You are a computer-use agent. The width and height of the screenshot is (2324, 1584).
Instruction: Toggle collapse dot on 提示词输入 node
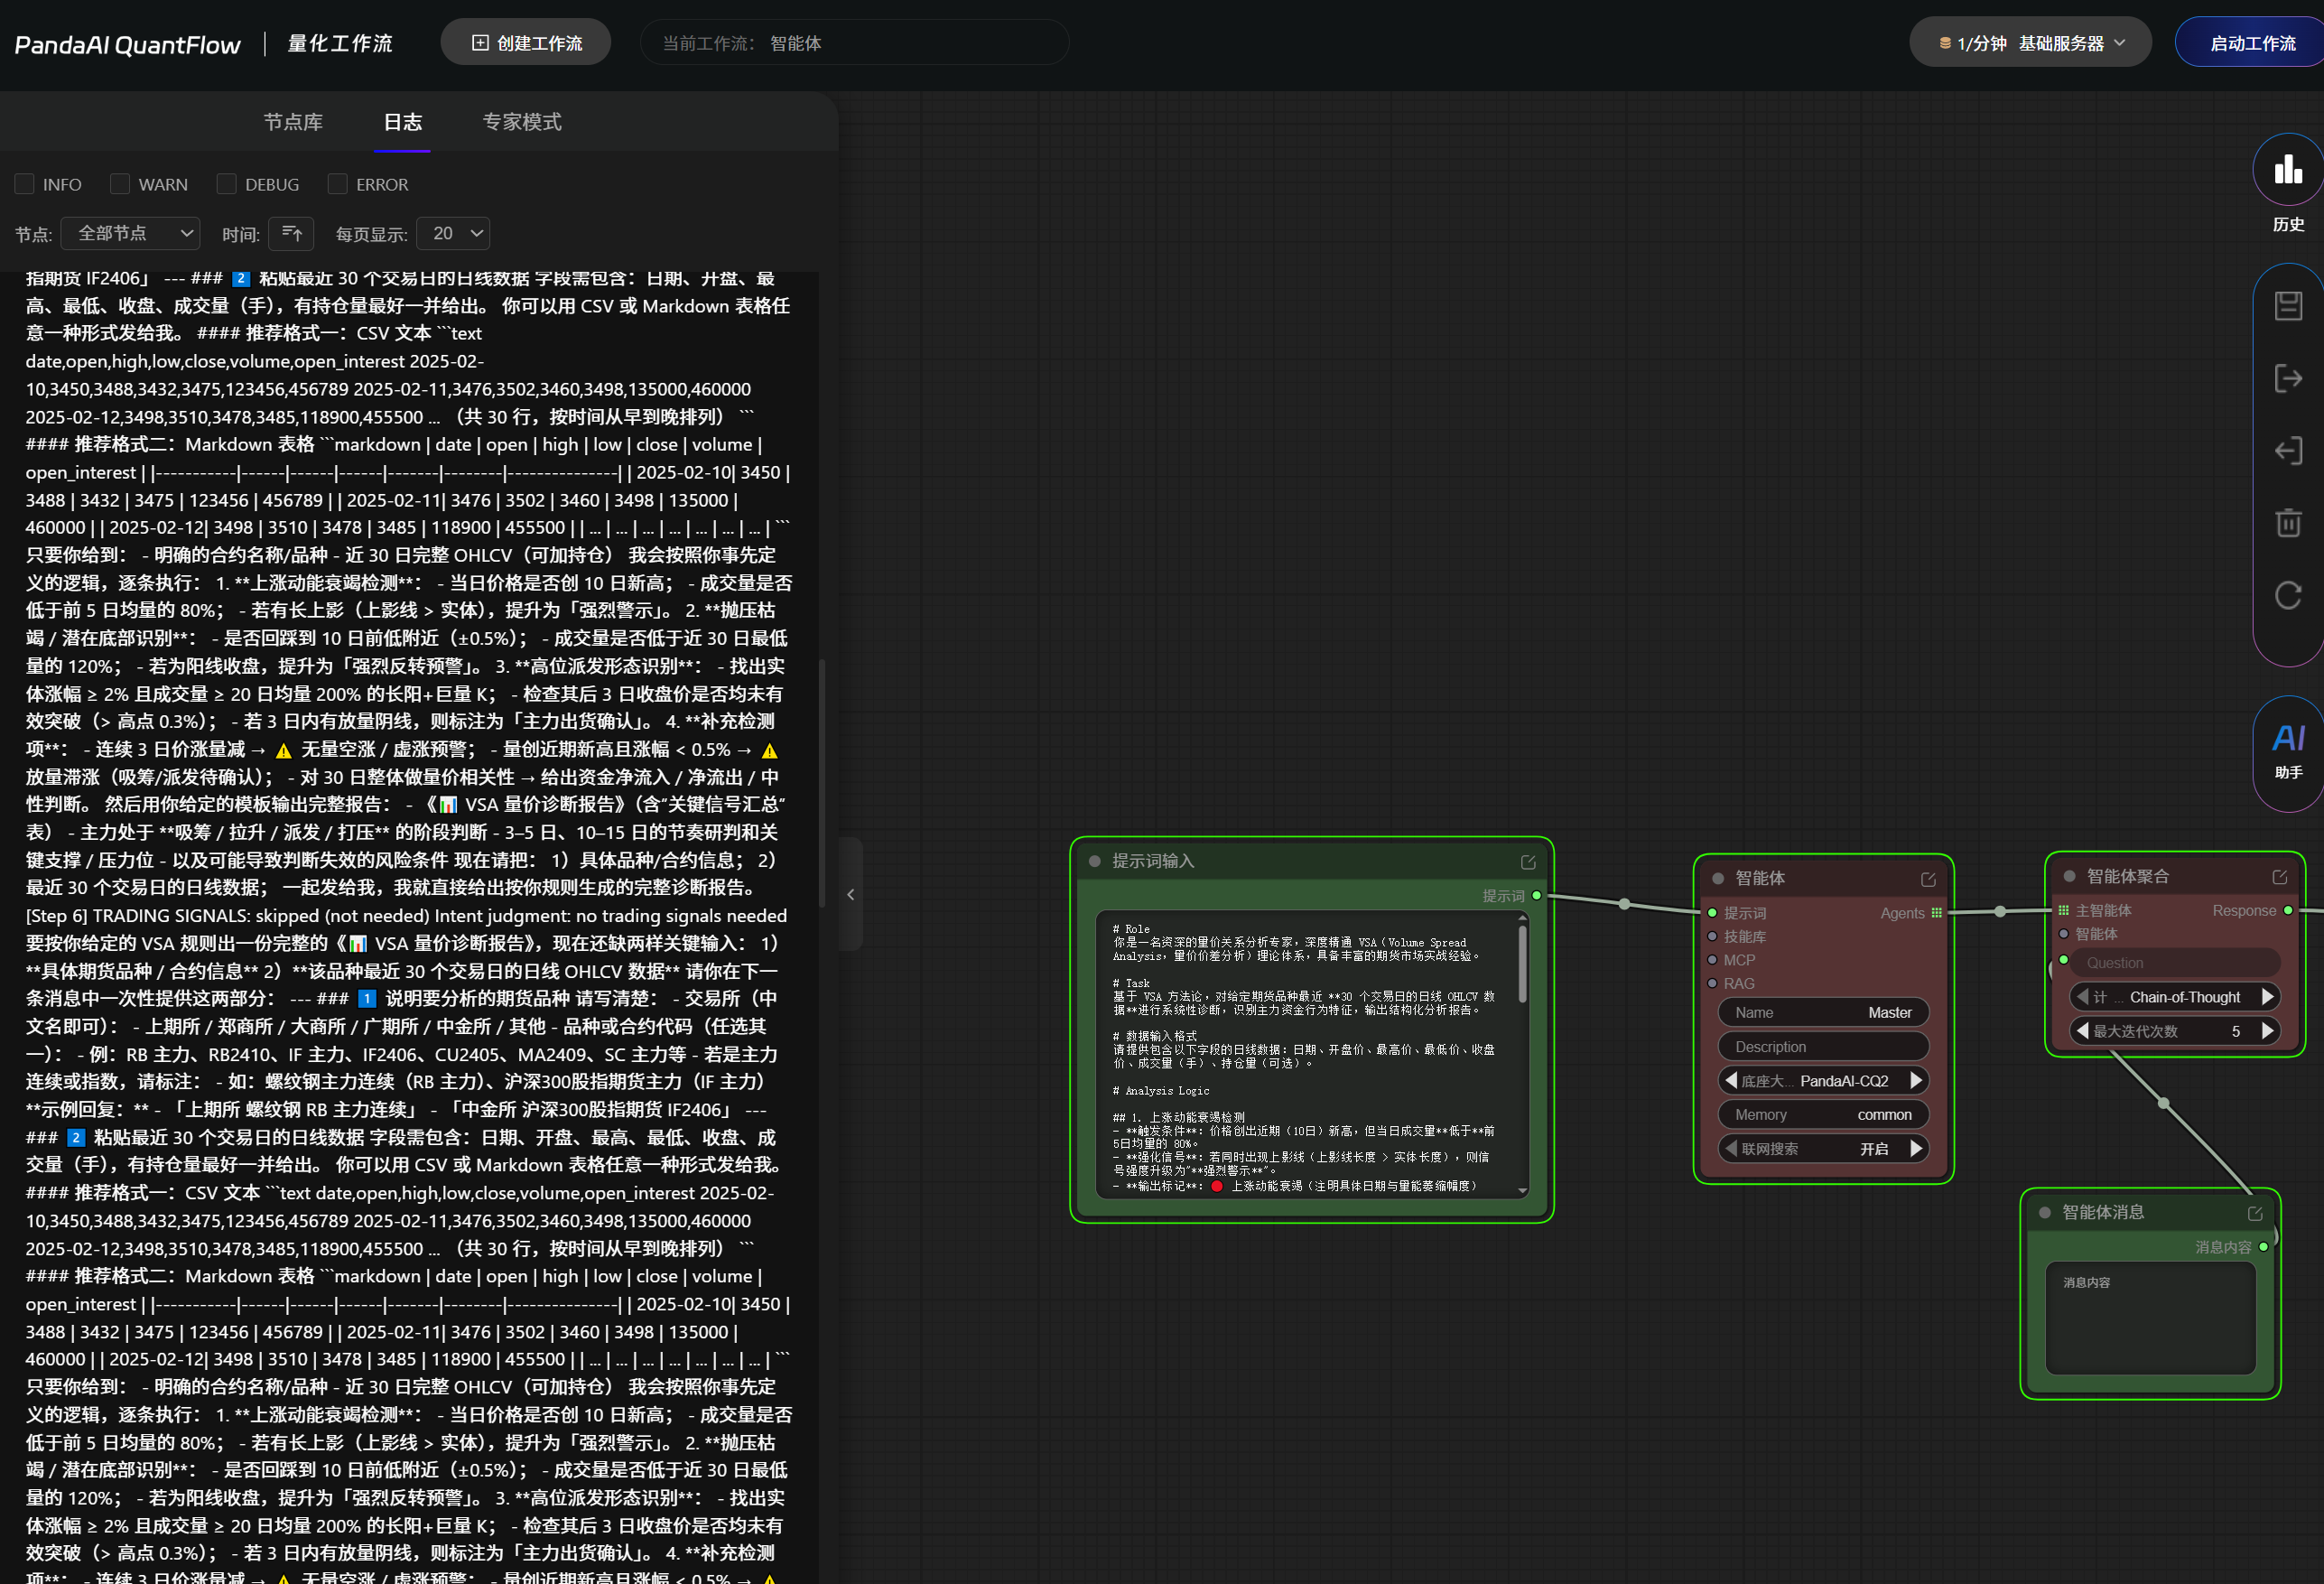click(x=1094, y=861)
